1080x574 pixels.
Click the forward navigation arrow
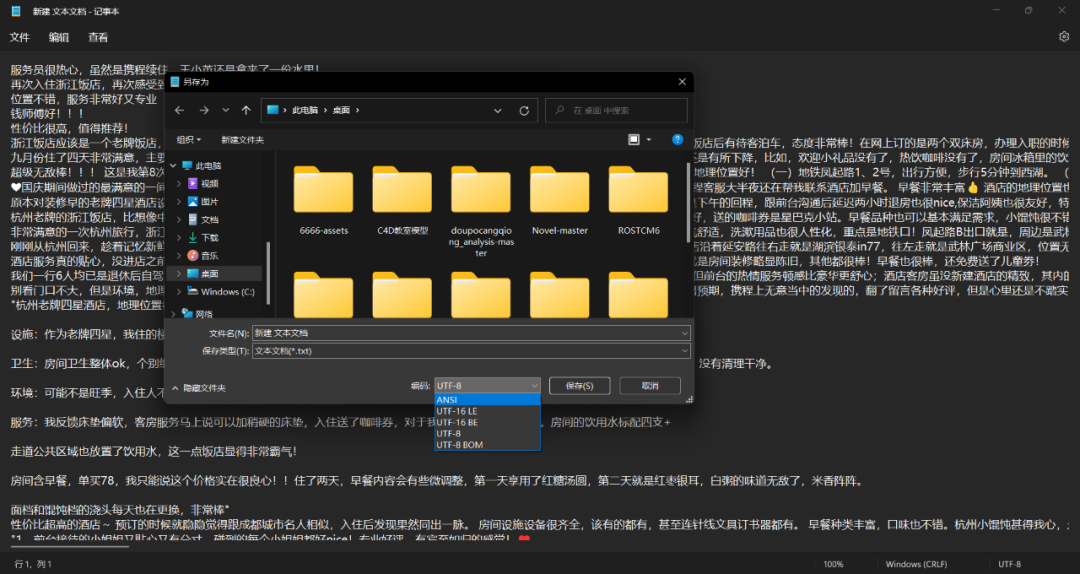coord(204,110)
